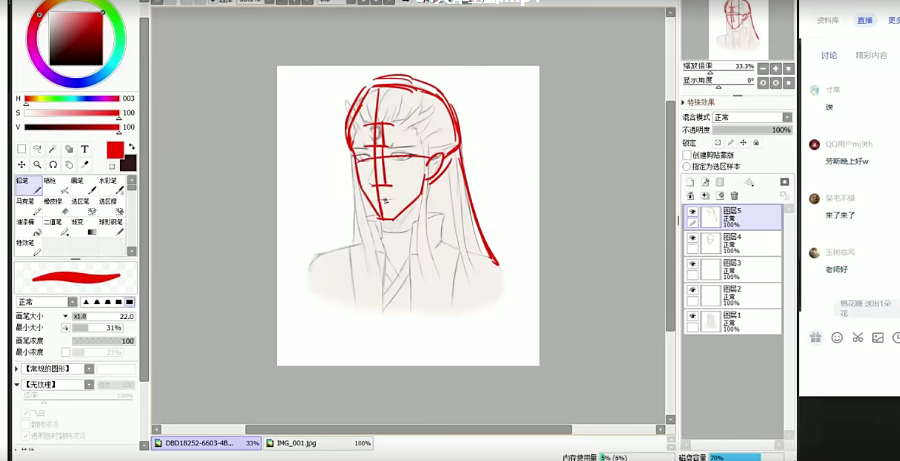Create a new layer with icon

(689, 182)
